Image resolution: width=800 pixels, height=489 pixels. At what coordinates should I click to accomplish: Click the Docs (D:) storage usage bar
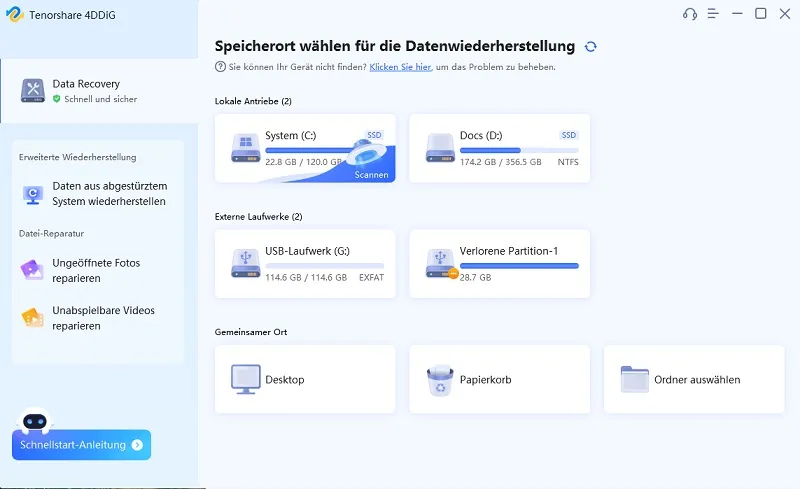(518, 150)
